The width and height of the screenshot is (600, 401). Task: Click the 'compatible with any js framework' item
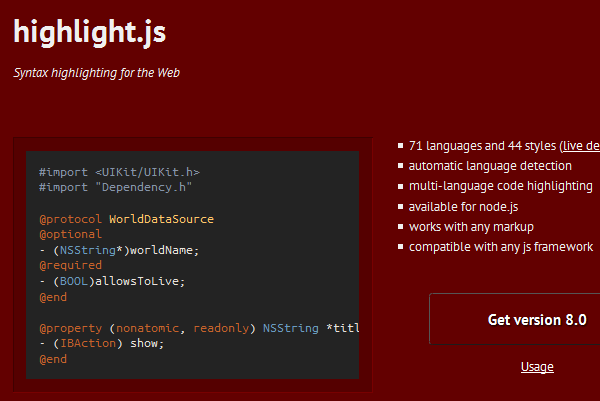pyautogui.click(x=500, y=247)
